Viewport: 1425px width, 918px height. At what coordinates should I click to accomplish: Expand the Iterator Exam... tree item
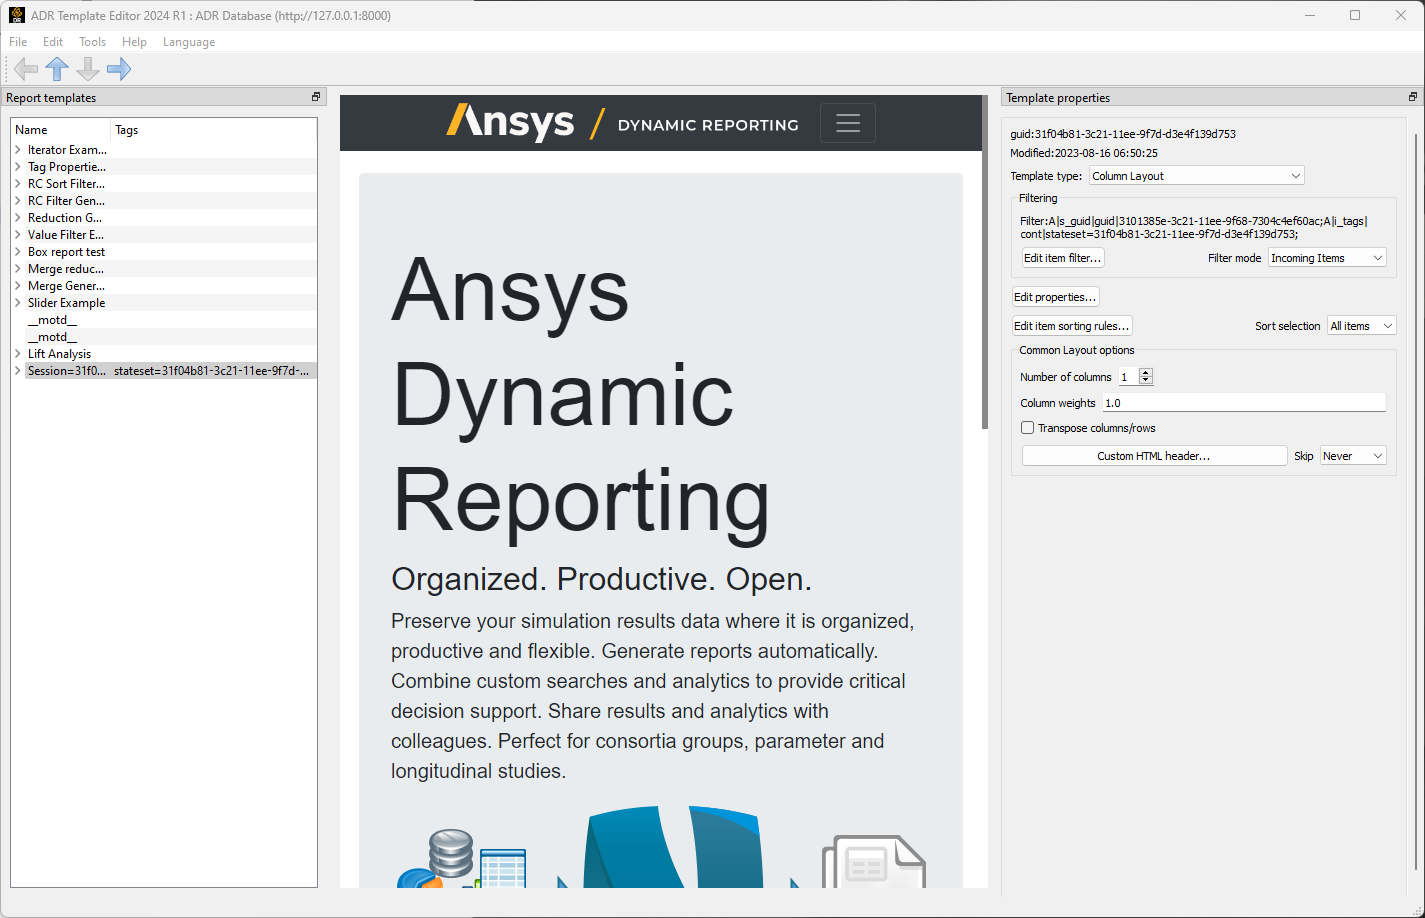(x=18, y=150)
